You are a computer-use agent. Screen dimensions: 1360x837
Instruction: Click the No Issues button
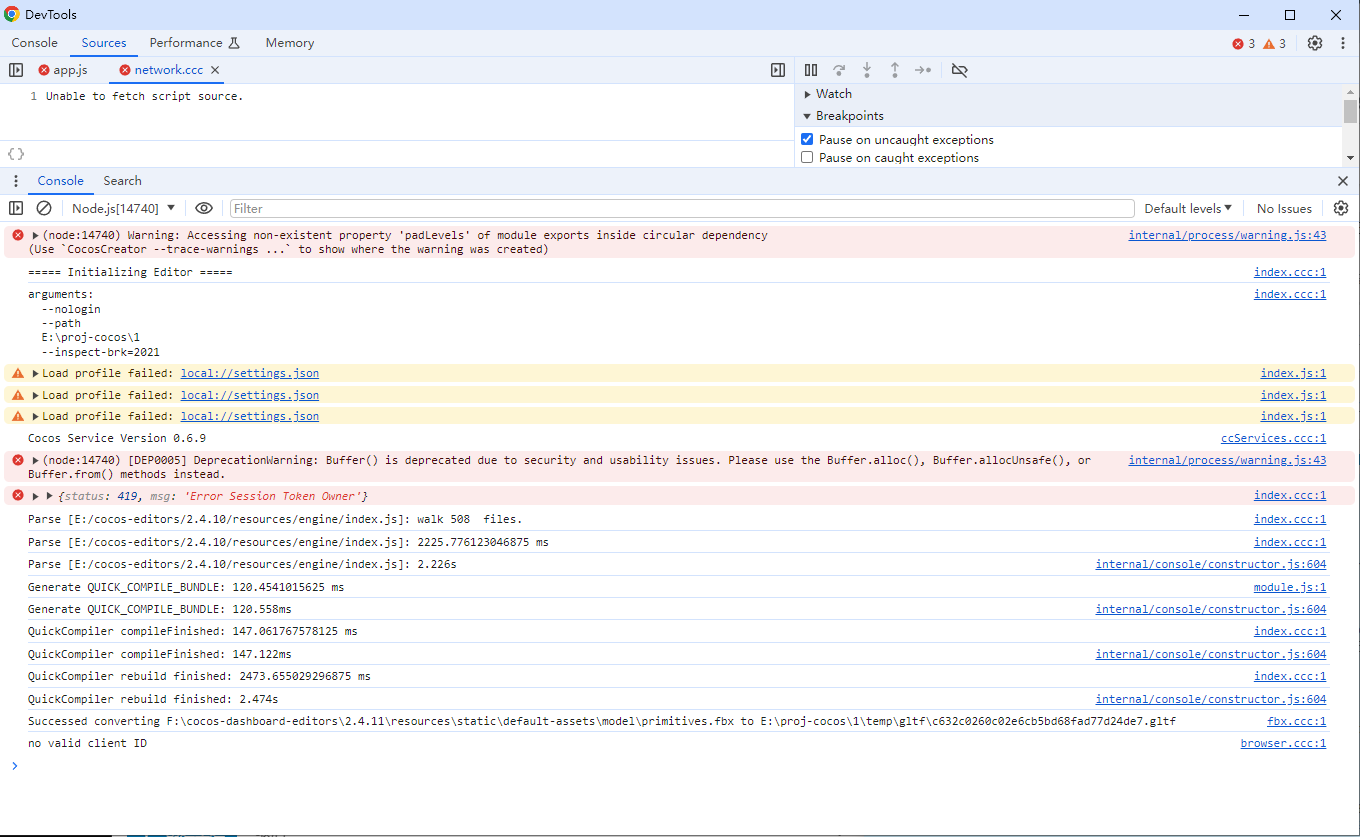[x=1284, y=208]
